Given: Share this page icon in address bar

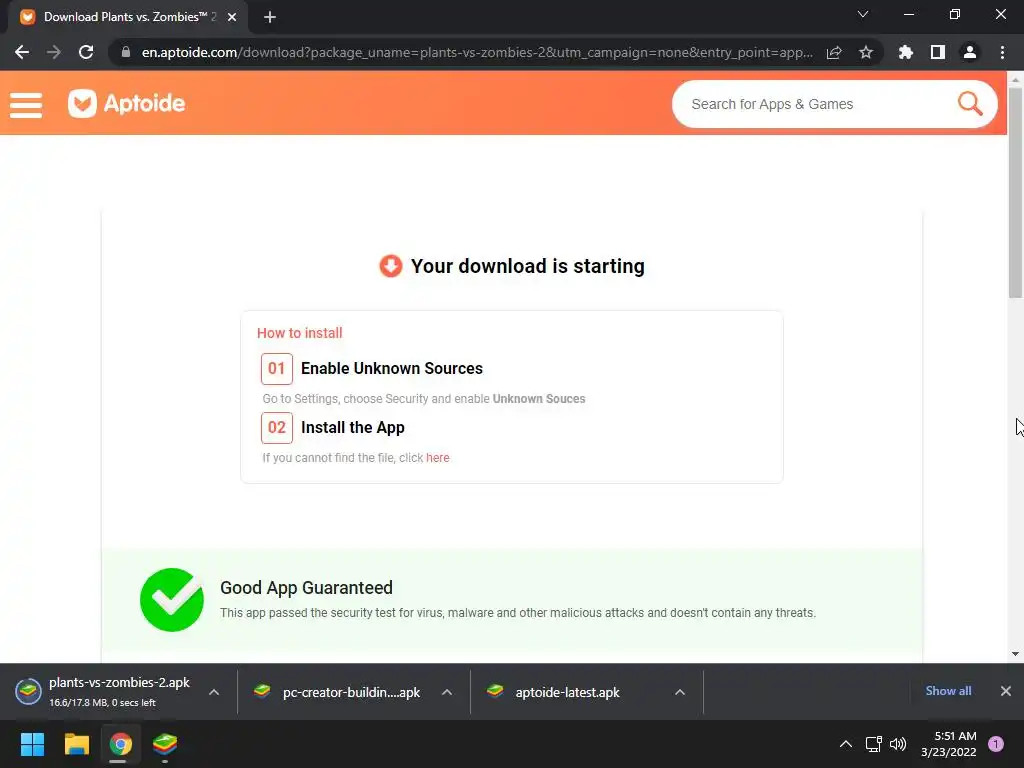Looking at the screenshot, I should pyautogui.click(x=834, y=52).
